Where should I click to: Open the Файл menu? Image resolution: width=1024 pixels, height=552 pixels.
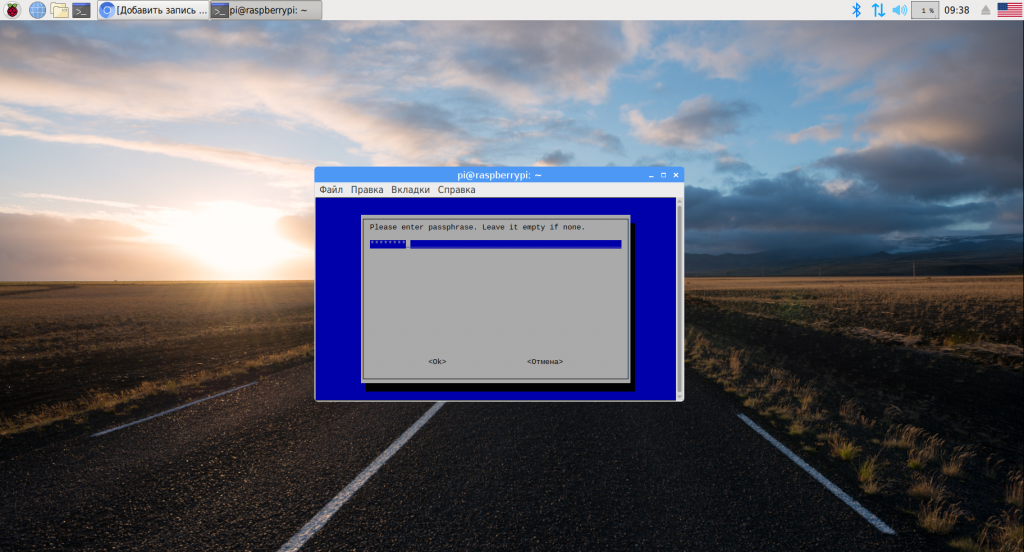point(331,190)
